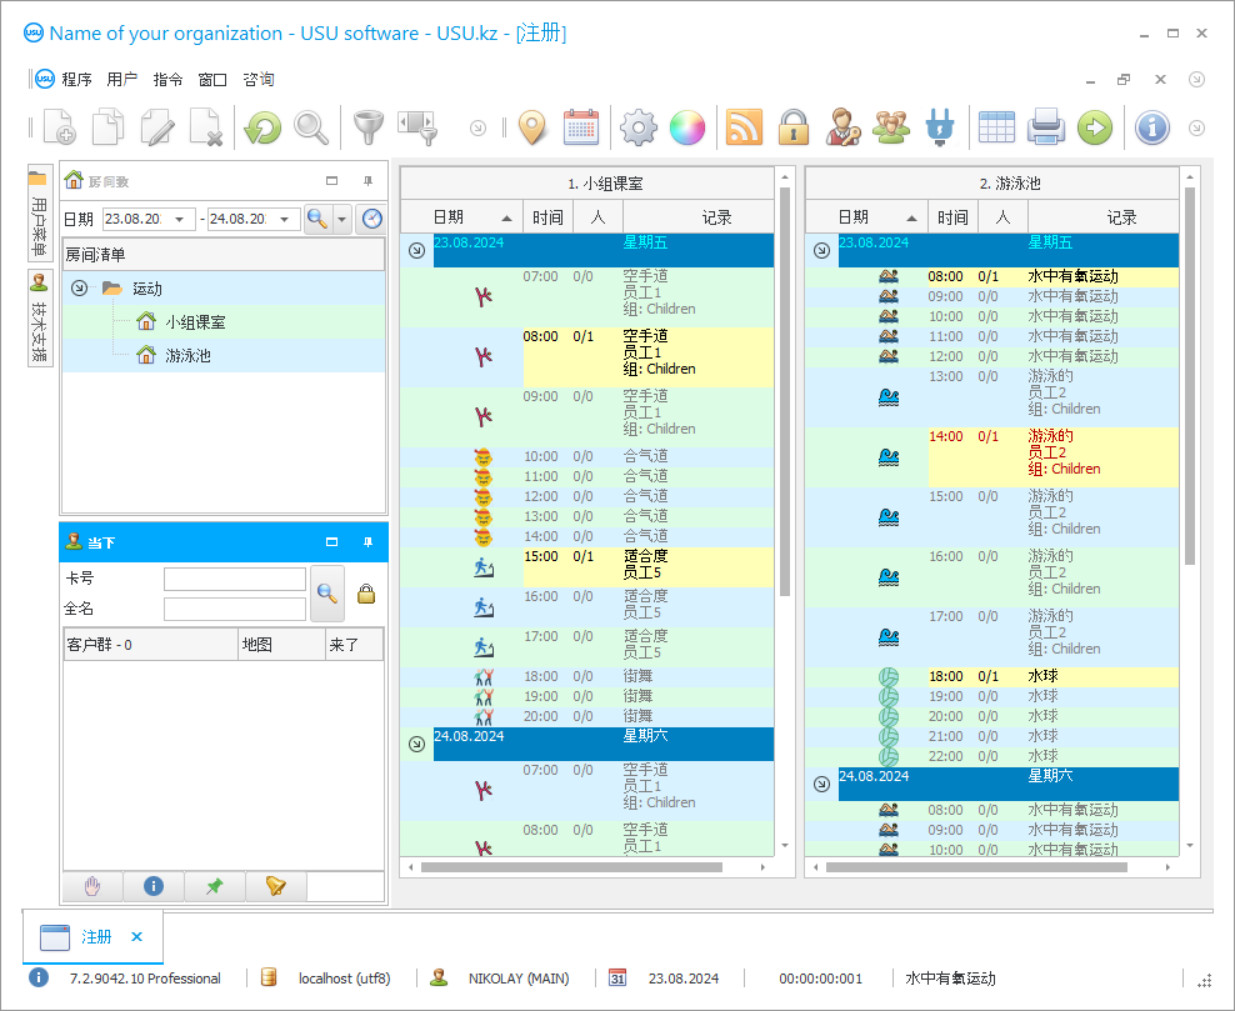Click the blue power plug icon
This screenshot has height=1011, width=1235.
pyautogui.click(x=940, y=128)
